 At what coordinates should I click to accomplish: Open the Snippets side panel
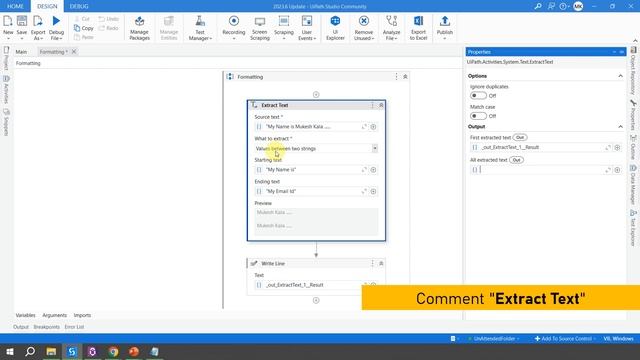(6, 122)
